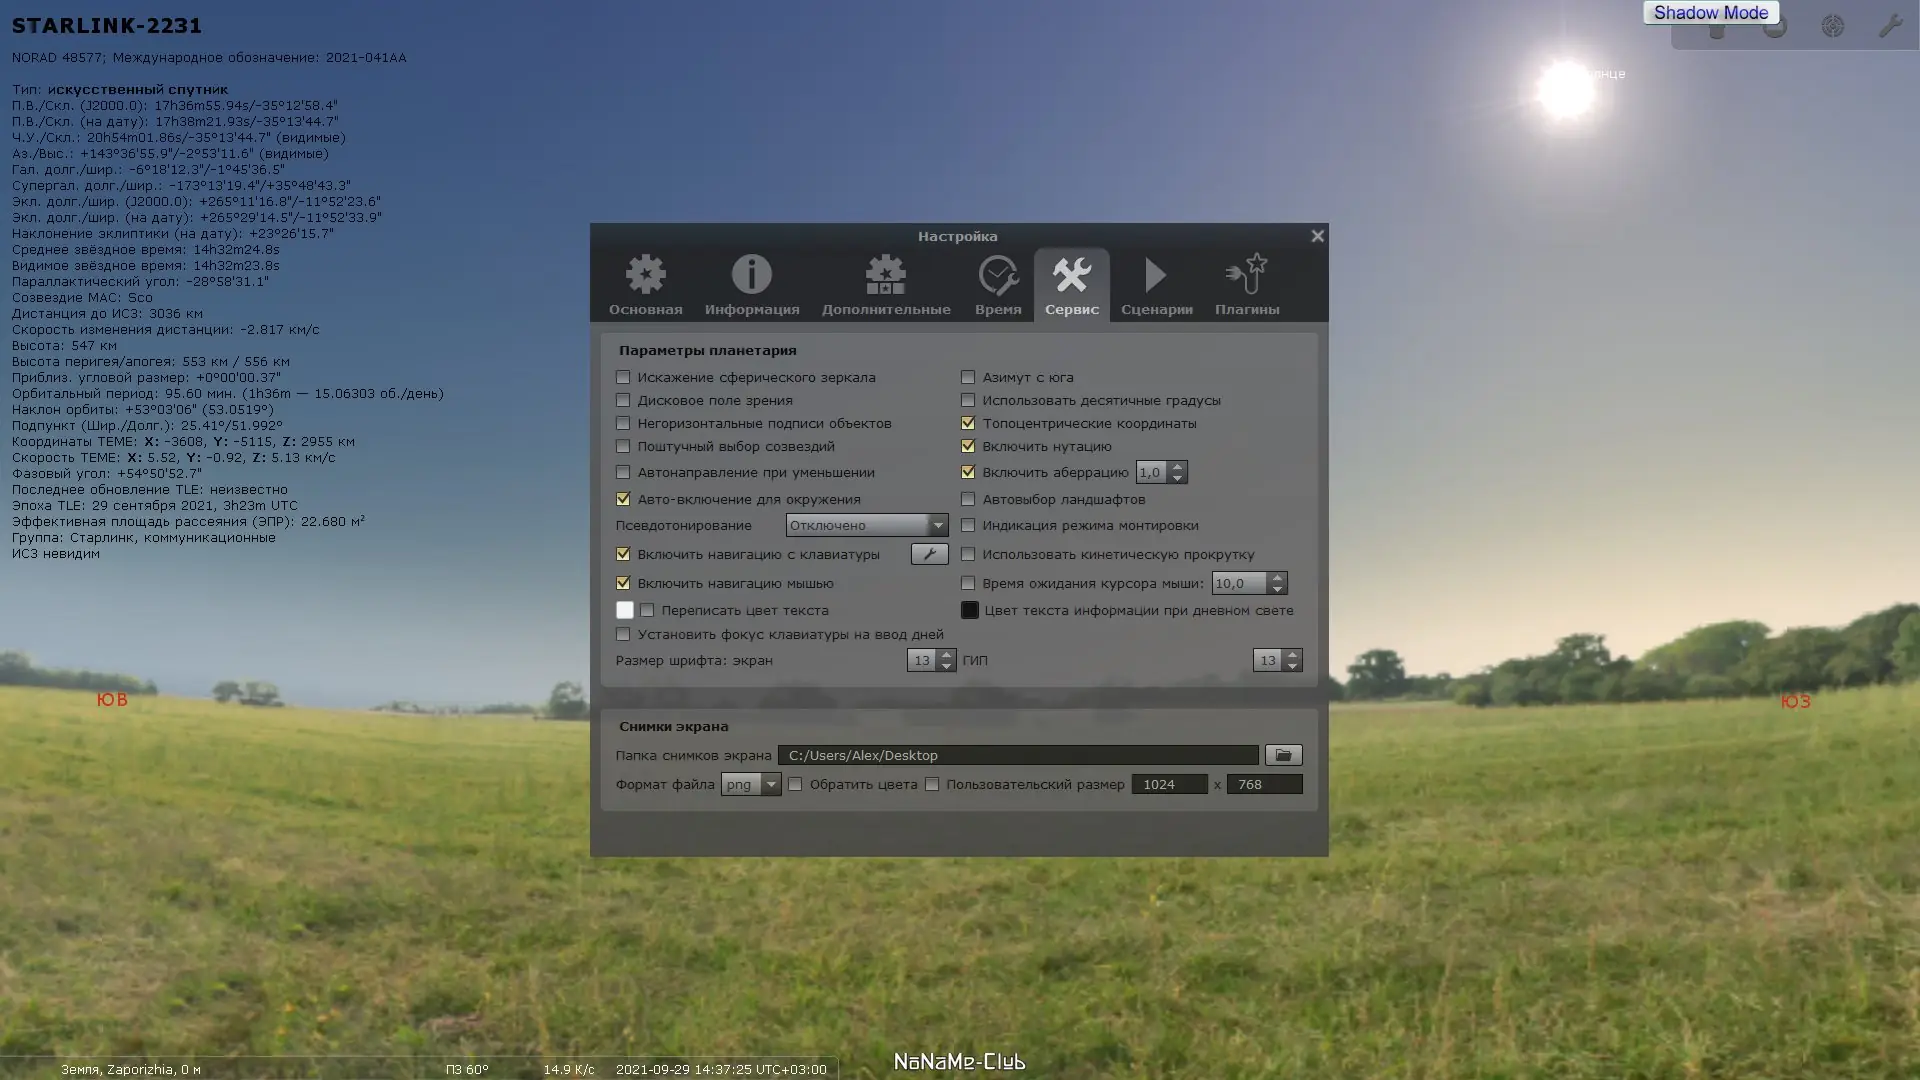Click the Shadow Mode button

[1710, 13]
